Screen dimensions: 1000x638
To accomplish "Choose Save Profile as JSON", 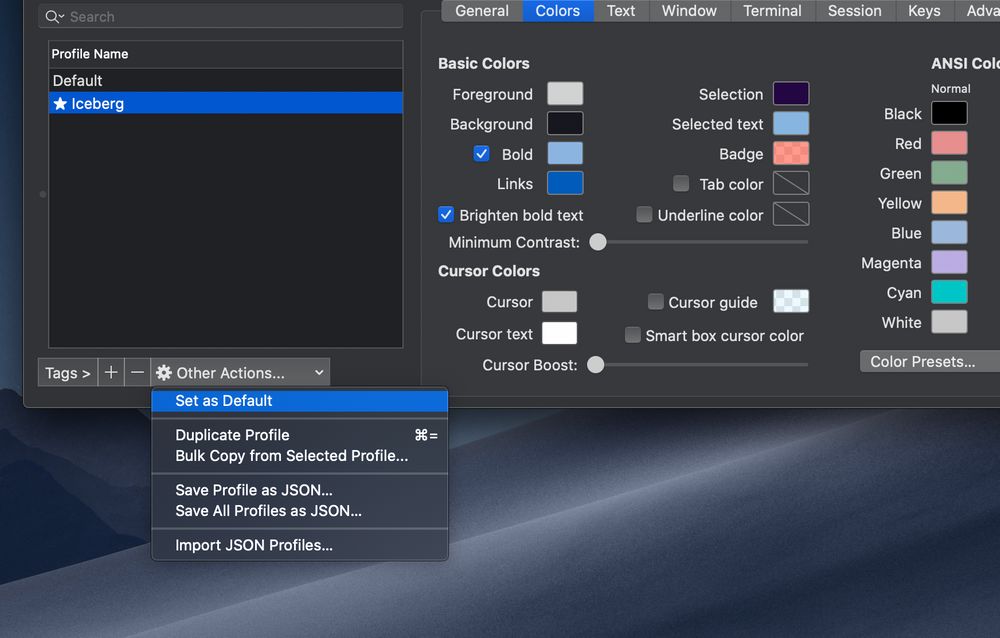I will 300,490.
